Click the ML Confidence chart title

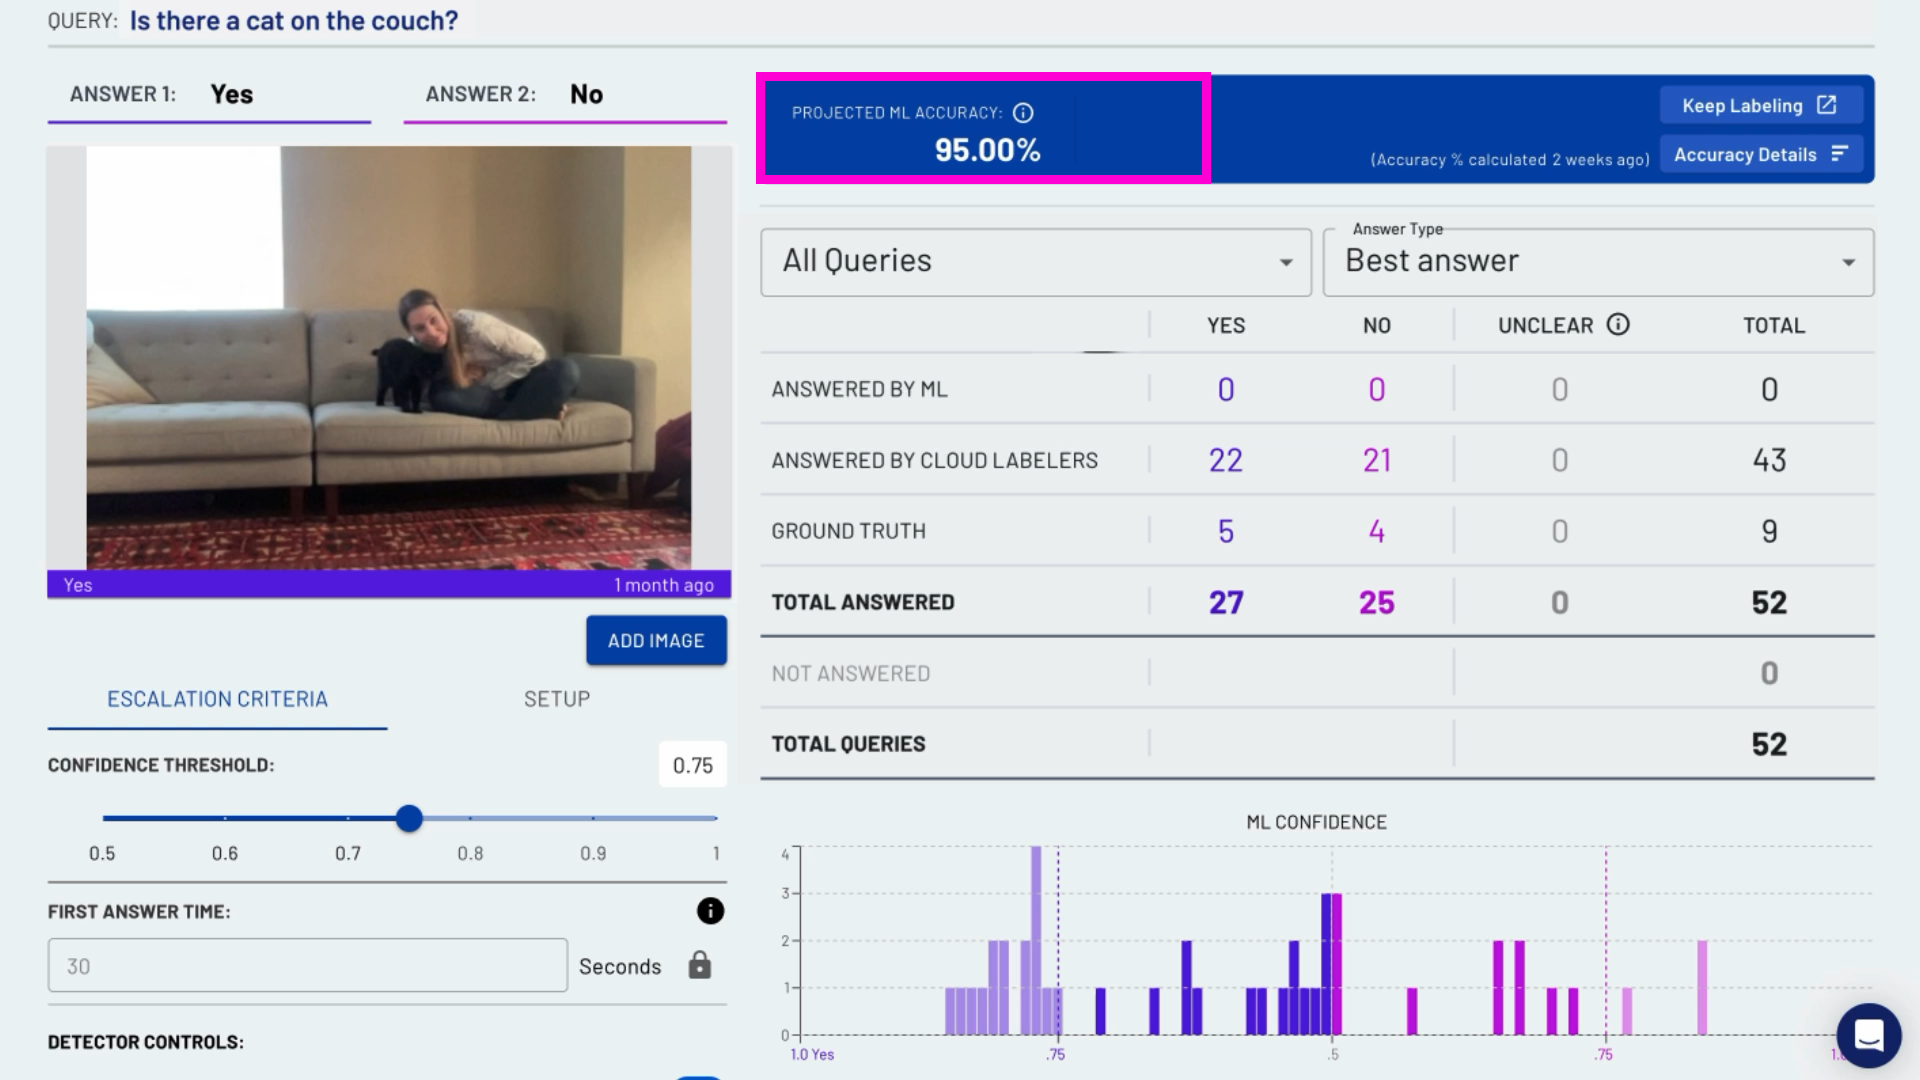(1316, 822)
